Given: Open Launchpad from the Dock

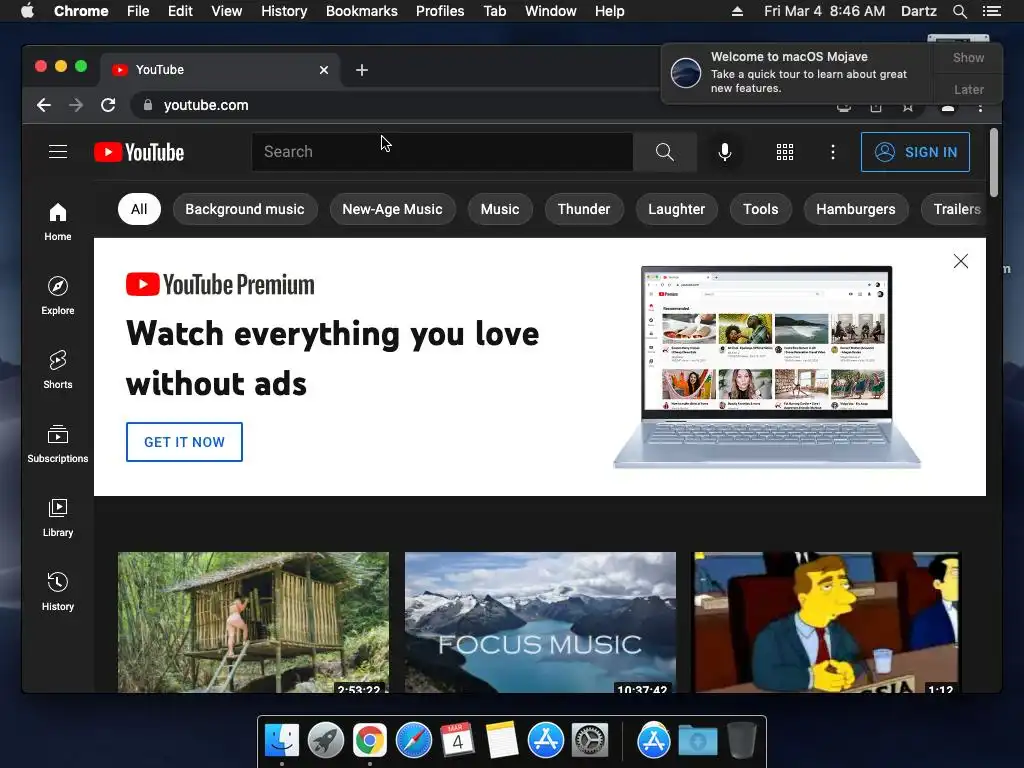Looking at the screenshot, I should click(x=326, y=741).
